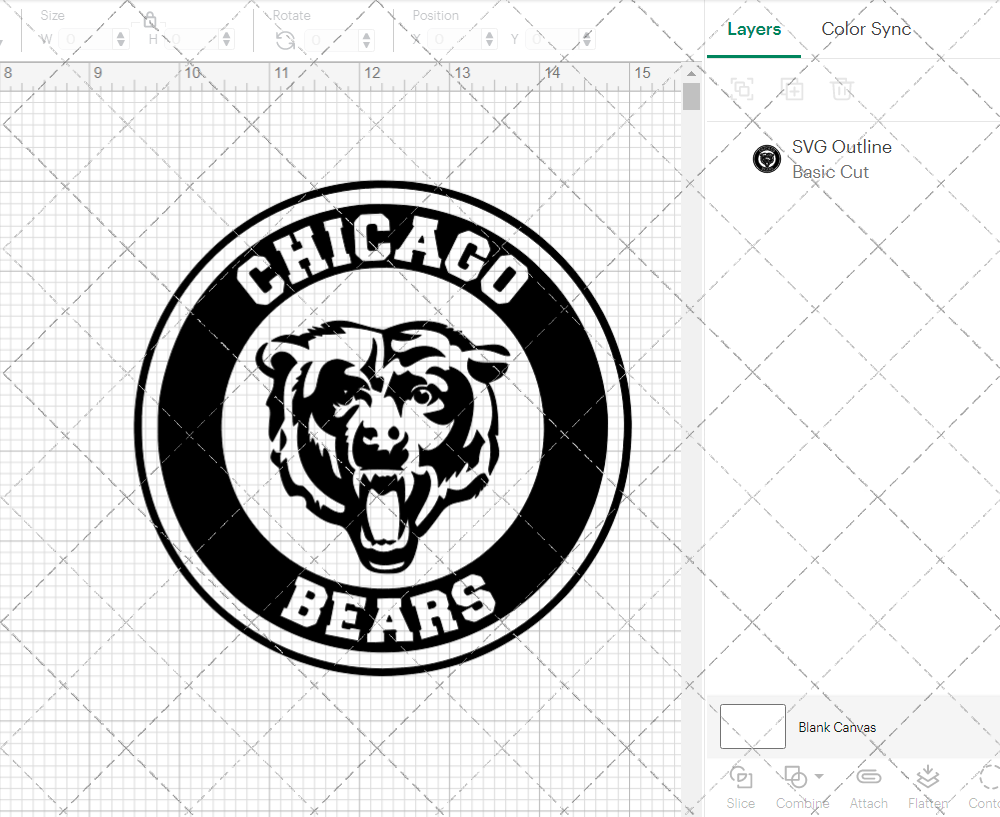This screenshot has height=817, width=1000.
Task: Open the Combine dropdown arrow
Action: pyautogui.click(x=819, y=776)
